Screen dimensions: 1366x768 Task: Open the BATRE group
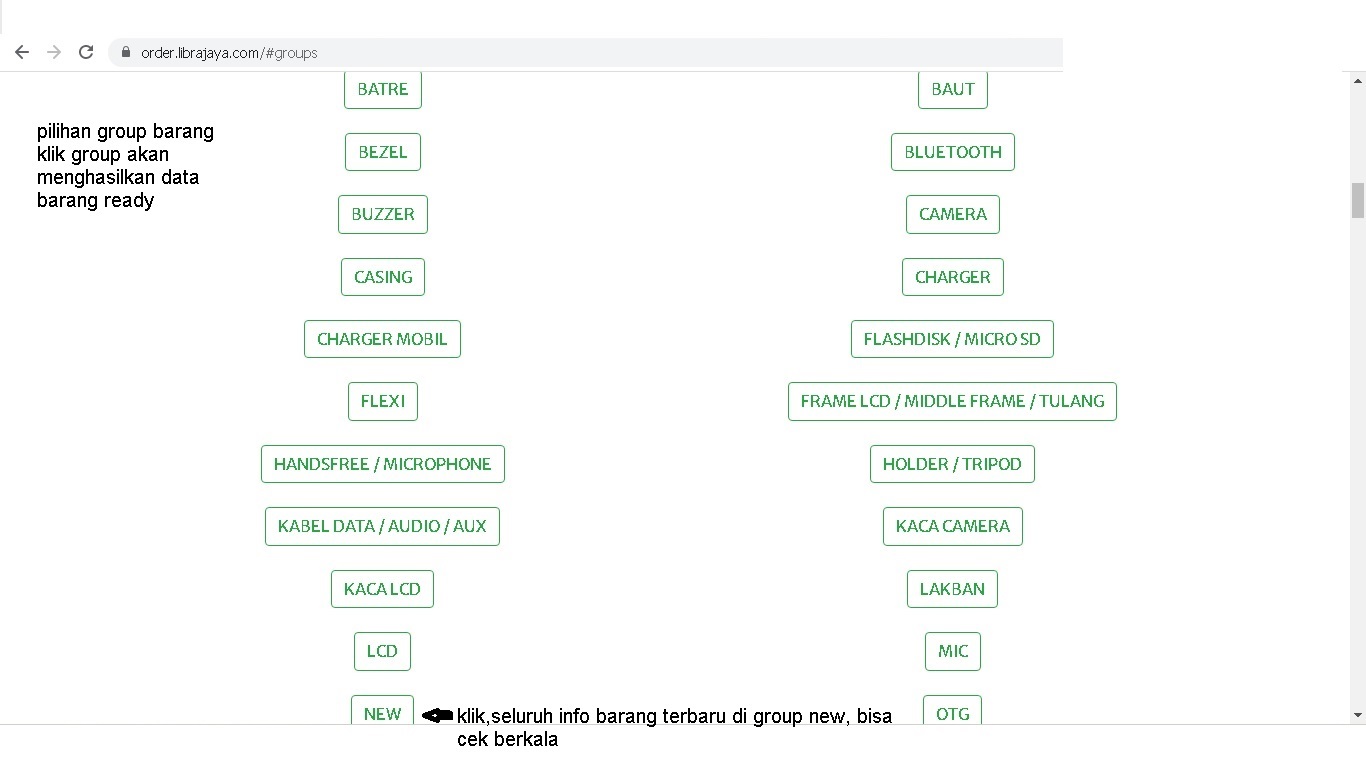[383, 89]
